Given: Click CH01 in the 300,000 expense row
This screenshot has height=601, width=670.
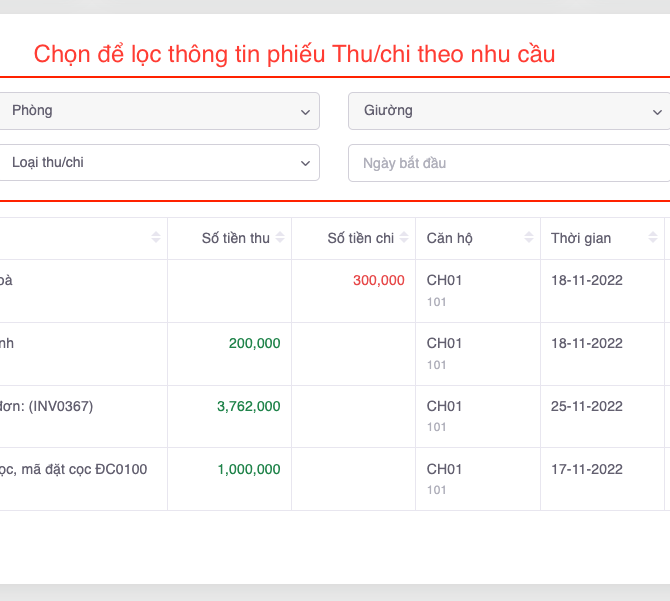Looking at the screenshot, I should pos(444,281).
